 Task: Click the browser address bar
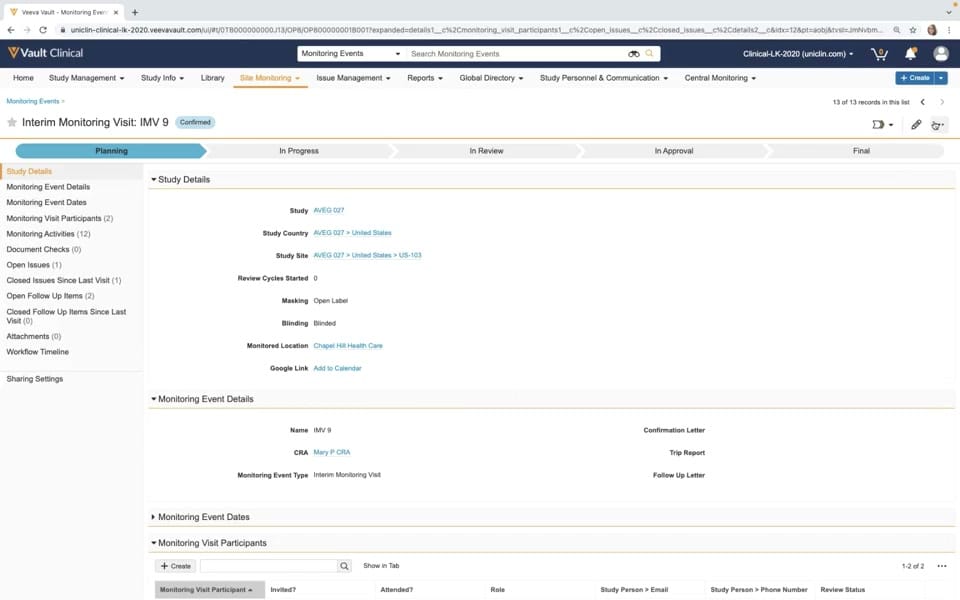click(476, 29)
